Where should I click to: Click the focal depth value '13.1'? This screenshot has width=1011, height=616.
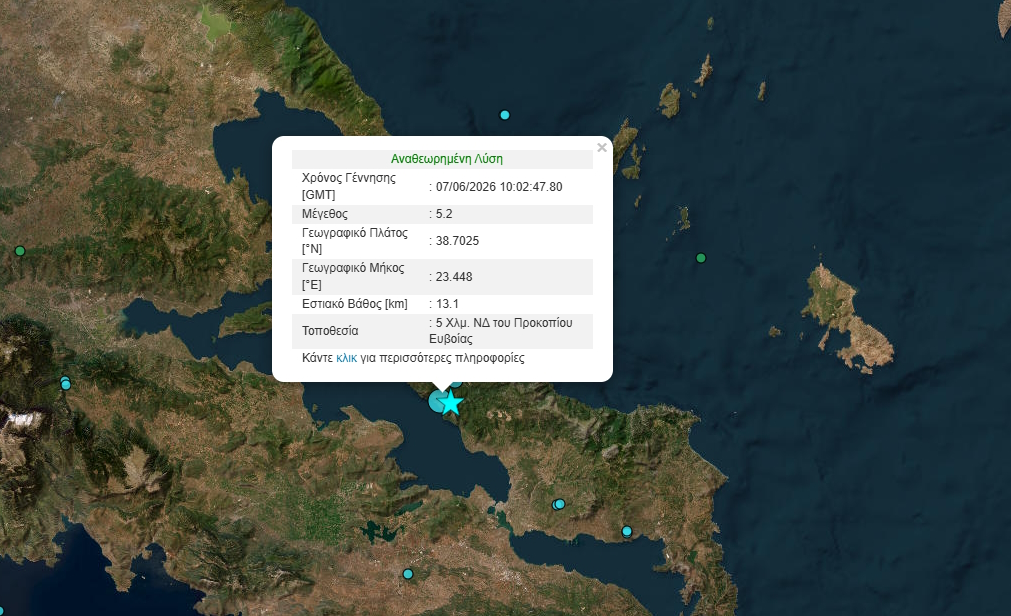tap(447, 304)
